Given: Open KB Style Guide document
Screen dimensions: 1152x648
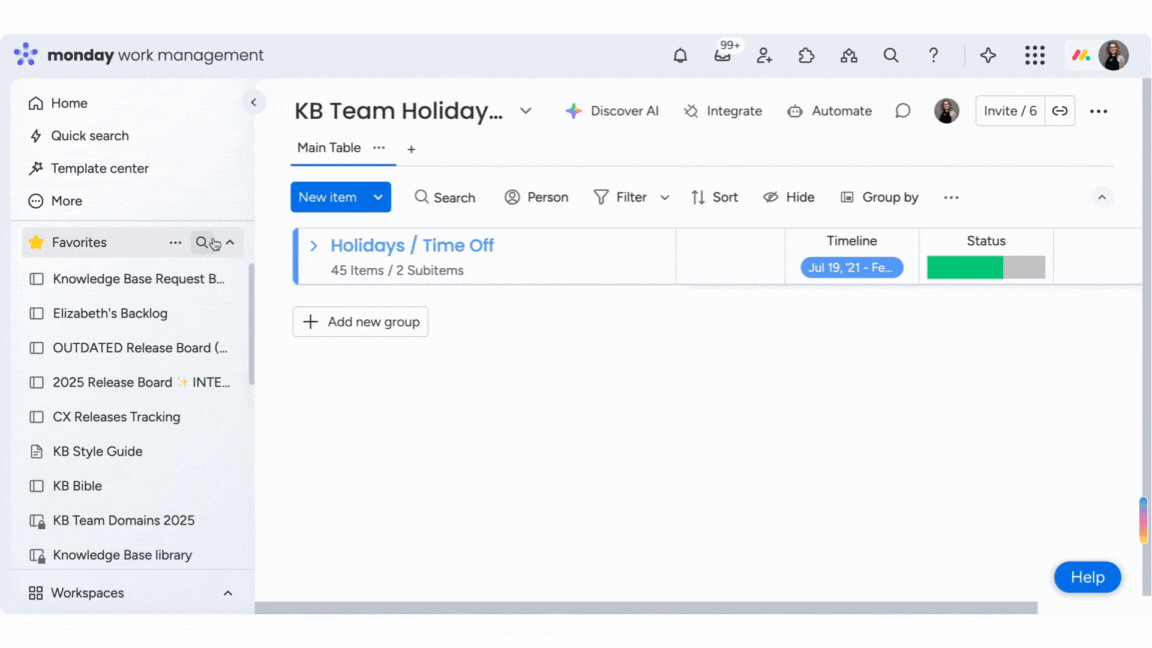Looking at the screenshot, I should 98,452.
